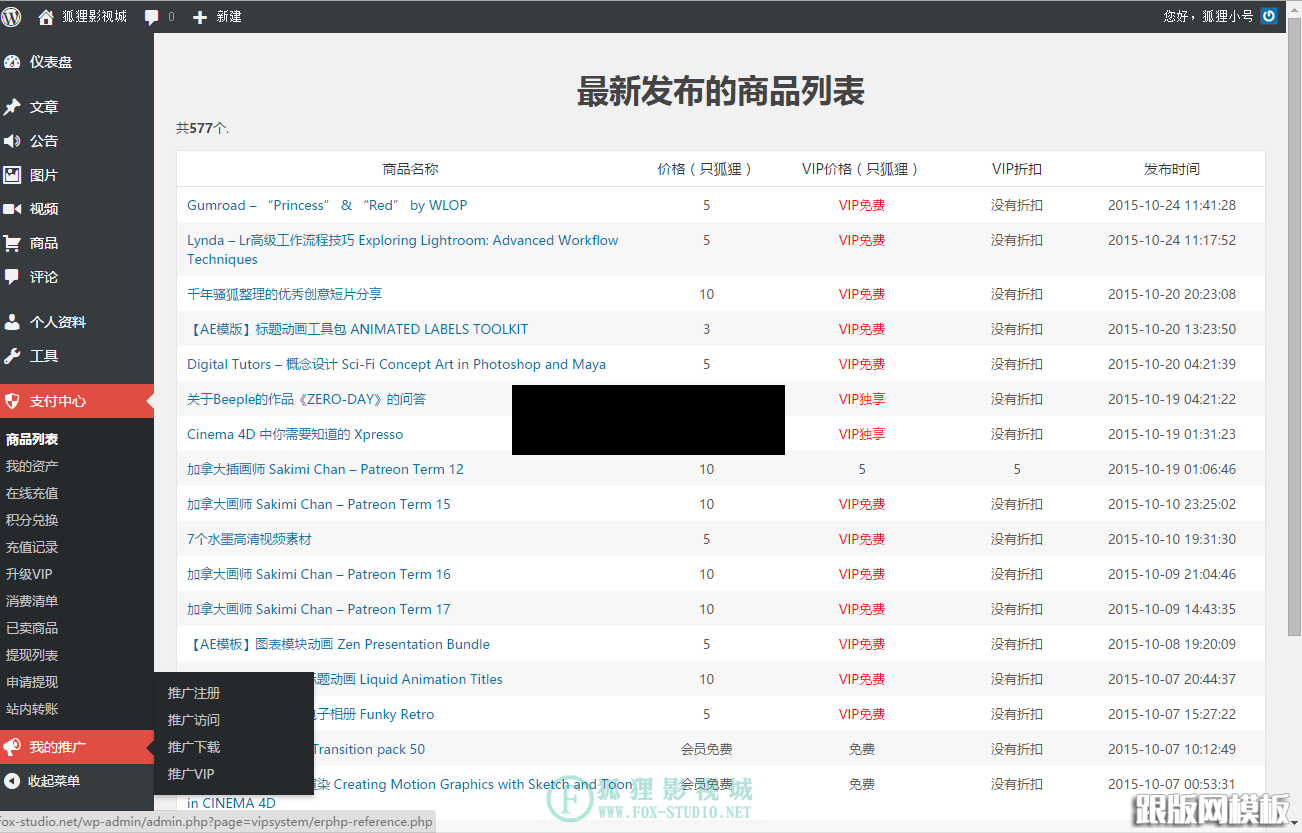Click the comments bubble icon in the top bar
The image size is (1302, 833).
point(153,16)
